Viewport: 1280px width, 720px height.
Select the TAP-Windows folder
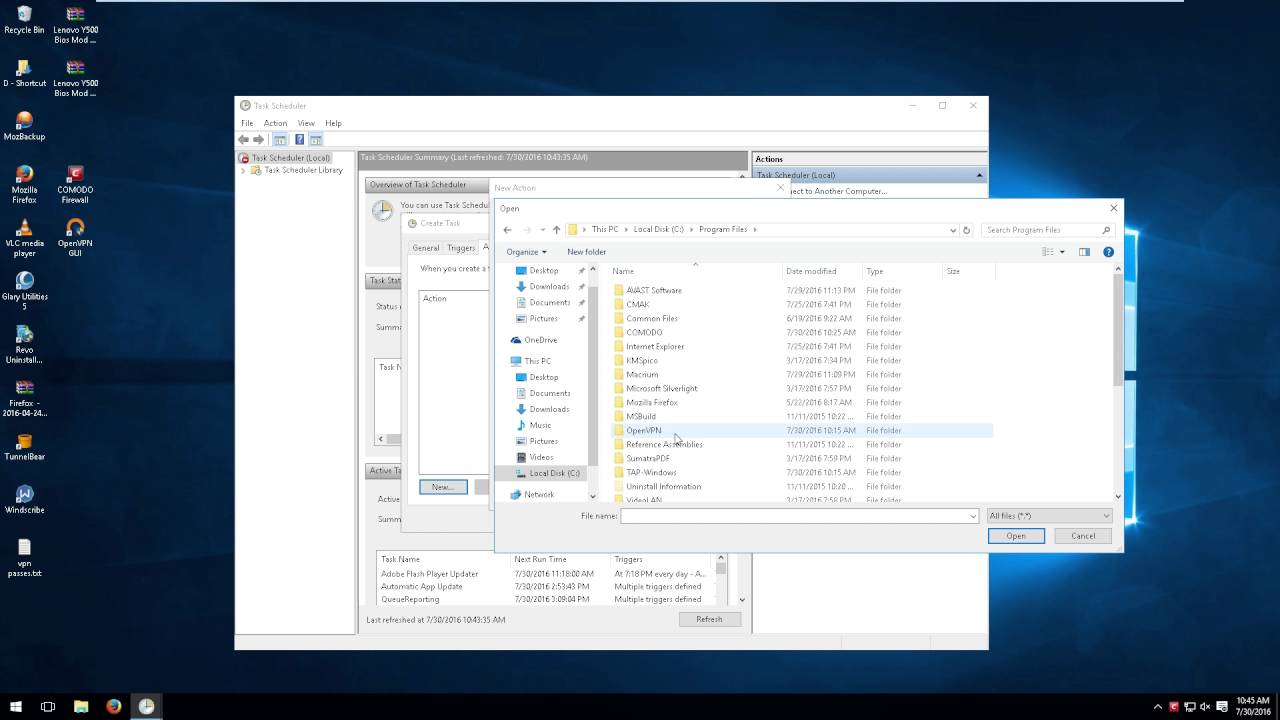(x=651, y=472)
